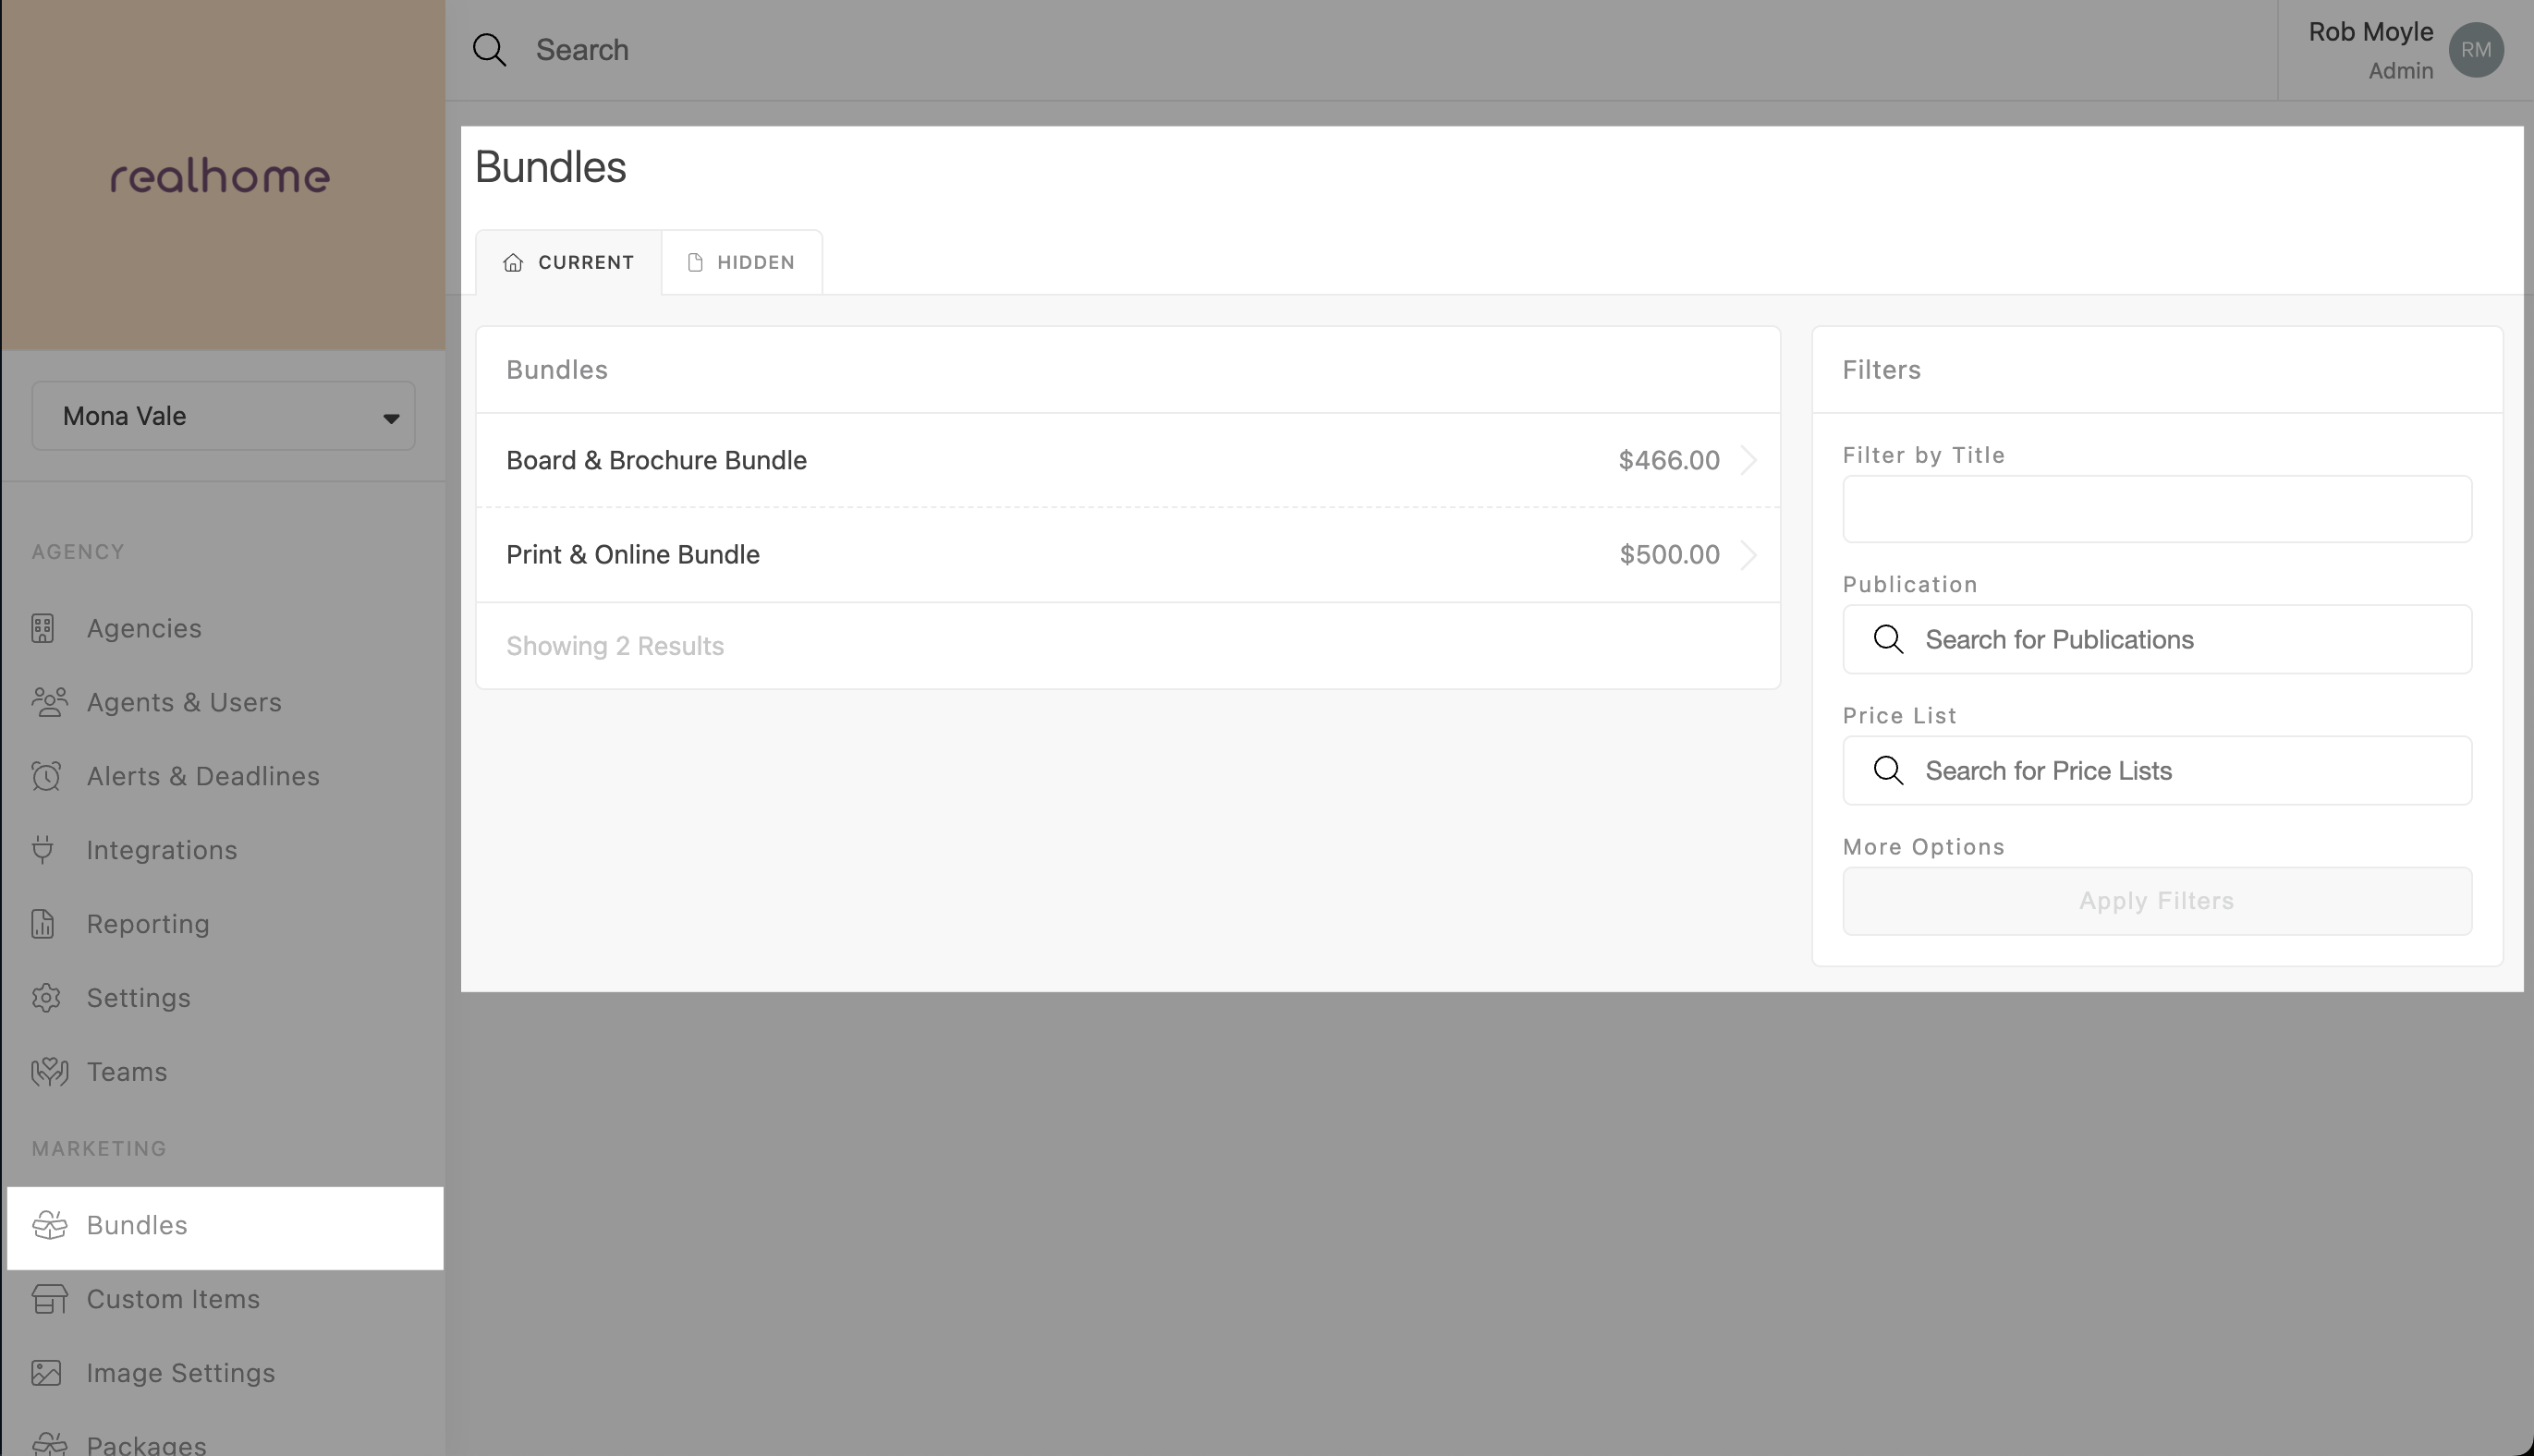Focus the Filter by Title input
2534x1456 pixels.
(x=2156, y=509)
